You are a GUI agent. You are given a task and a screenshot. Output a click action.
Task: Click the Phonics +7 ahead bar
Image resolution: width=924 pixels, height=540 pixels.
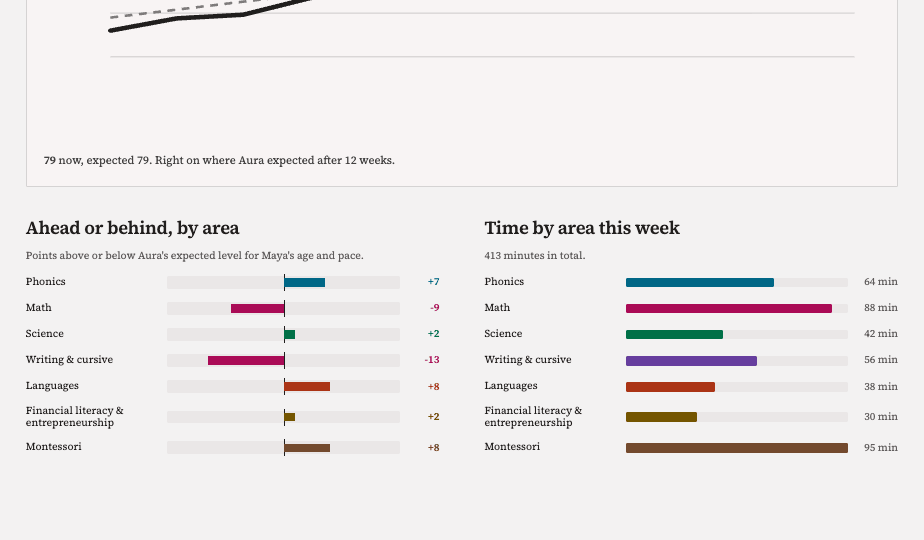[x=305, y=282]
